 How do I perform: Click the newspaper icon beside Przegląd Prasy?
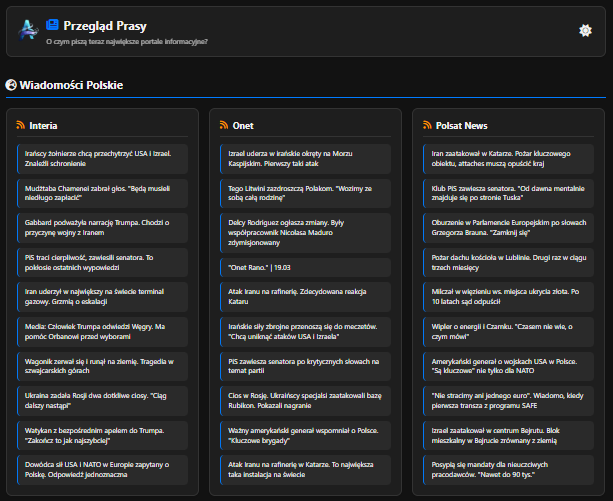tap(53, 24)
